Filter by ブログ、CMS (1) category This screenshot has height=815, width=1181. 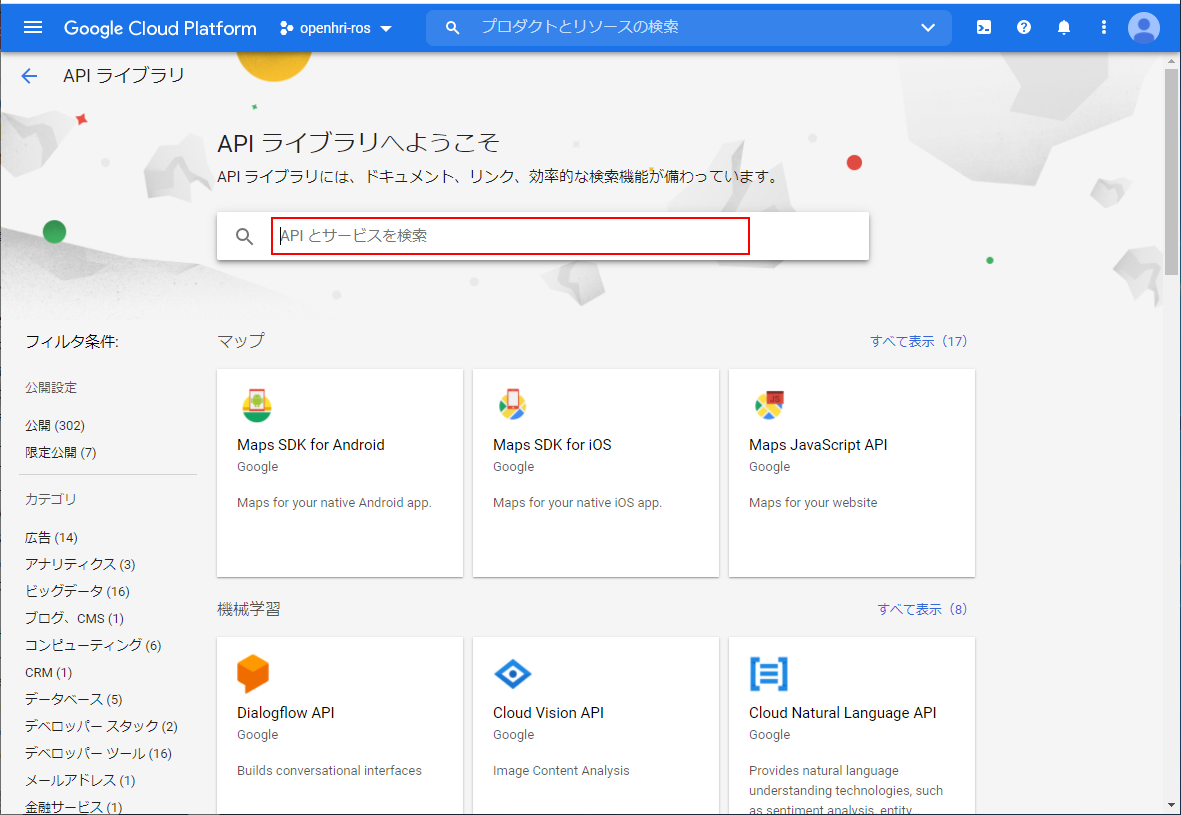tap(74, 618)
